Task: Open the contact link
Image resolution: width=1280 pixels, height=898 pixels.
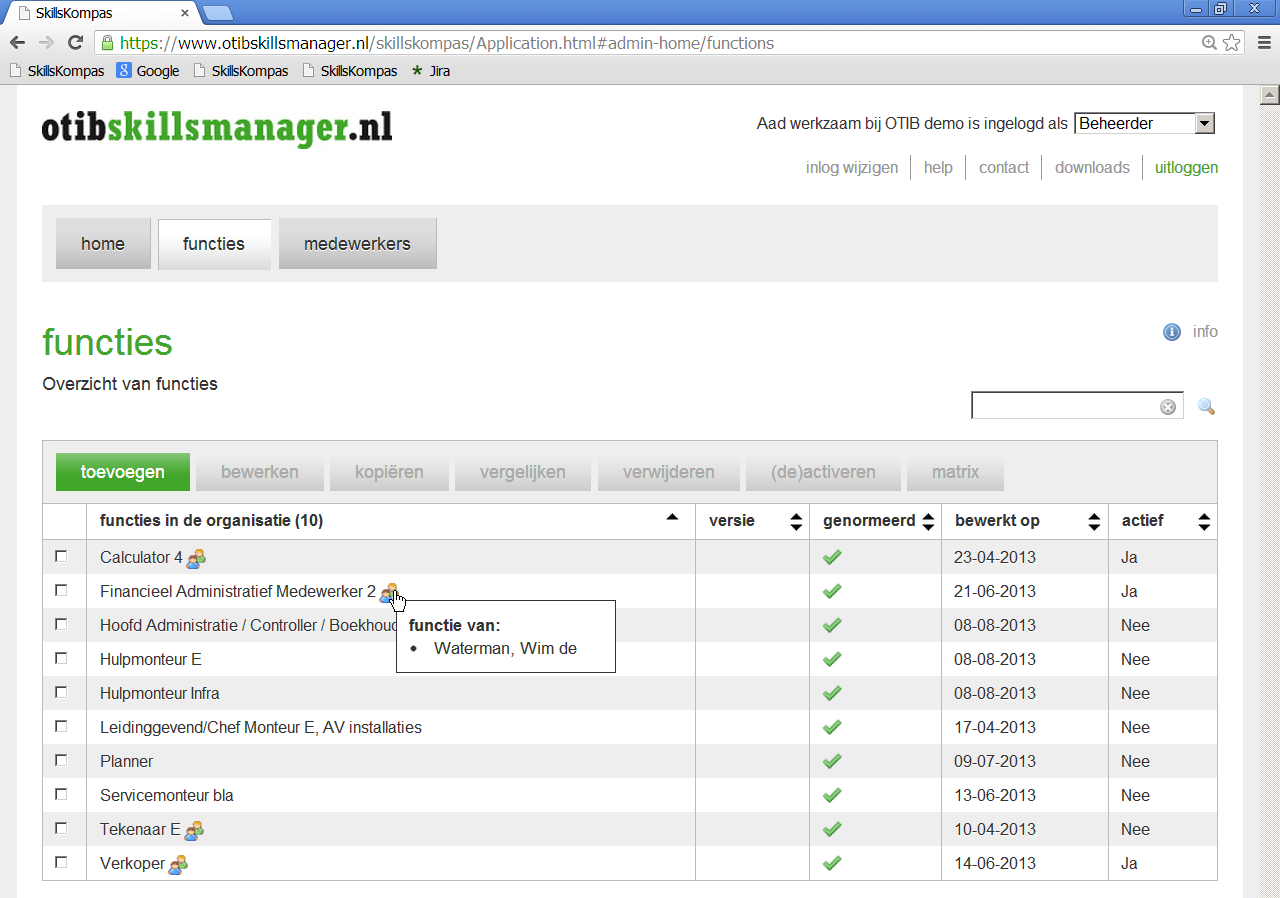Action: tap(1004, 167)
